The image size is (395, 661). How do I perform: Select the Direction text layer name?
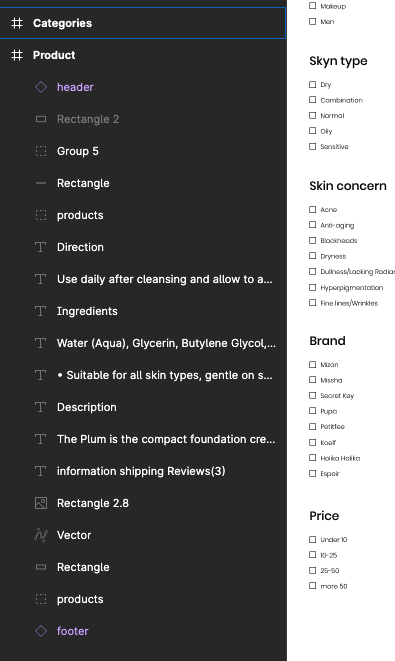80,247
